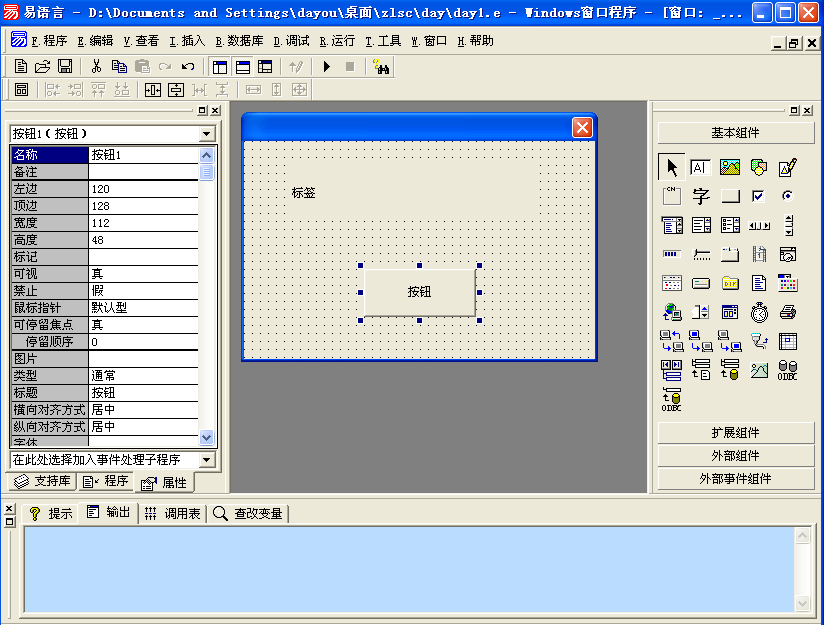Switch to the 查改变量 tab
Screen dimensions: 824x625
click(x=249, y=514)
